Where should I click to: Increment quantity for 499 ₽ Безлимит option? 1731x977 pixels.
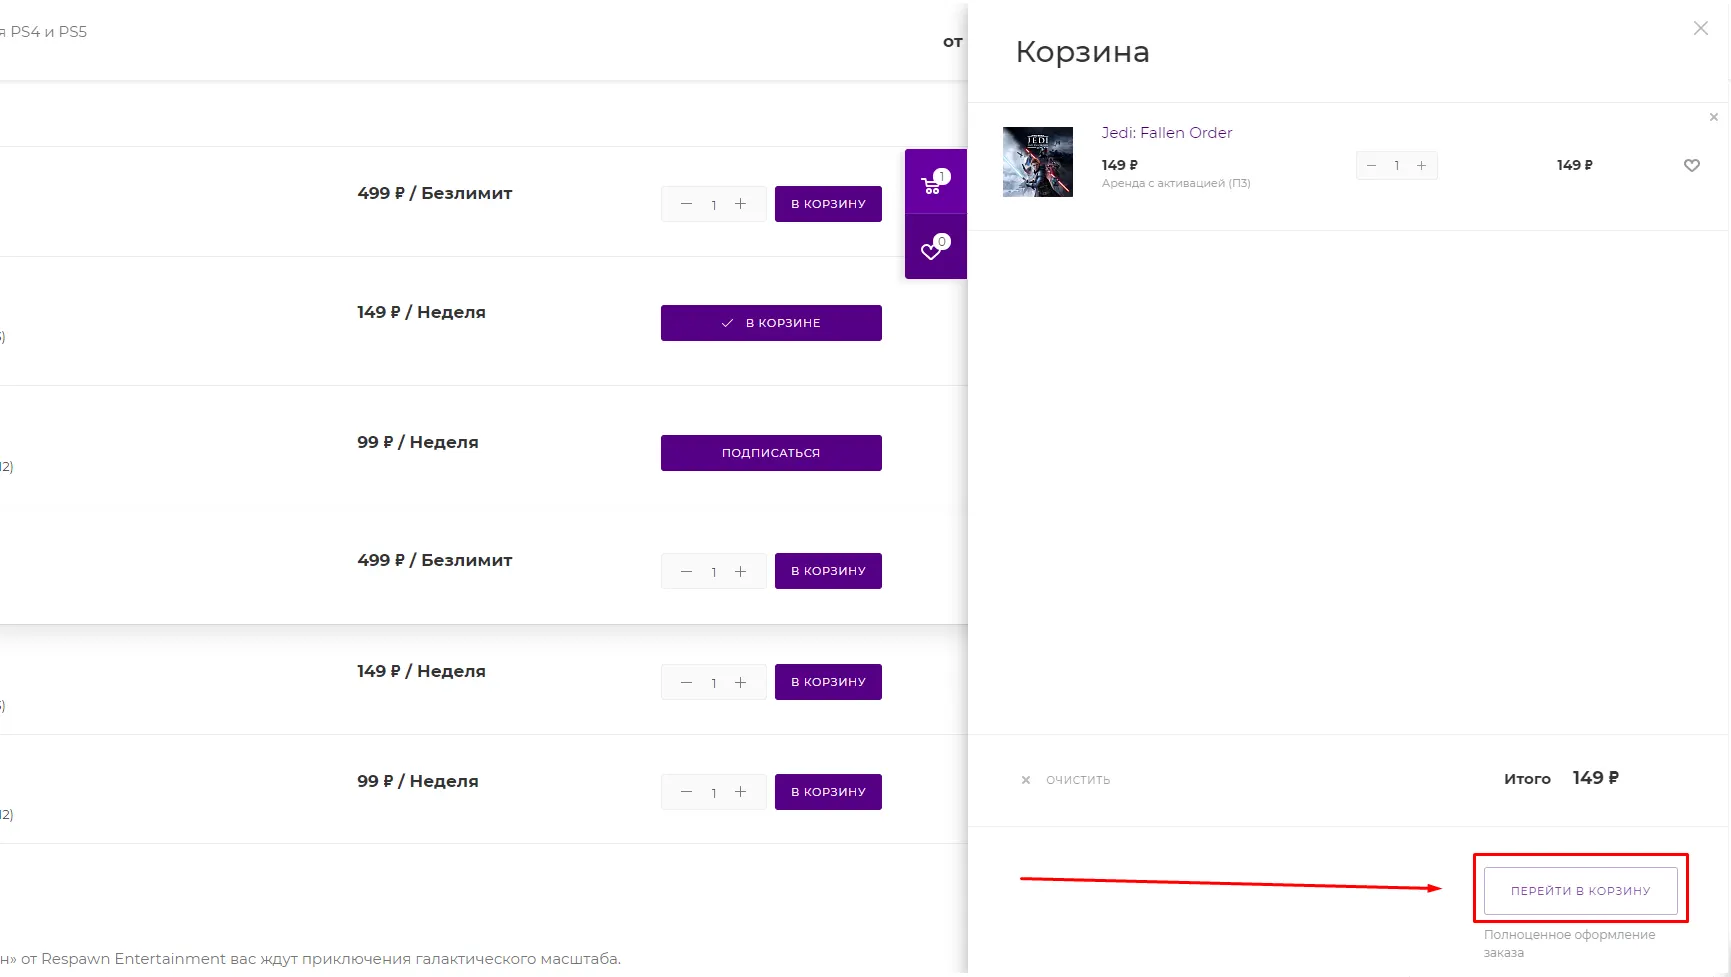(x=741, y=204)
